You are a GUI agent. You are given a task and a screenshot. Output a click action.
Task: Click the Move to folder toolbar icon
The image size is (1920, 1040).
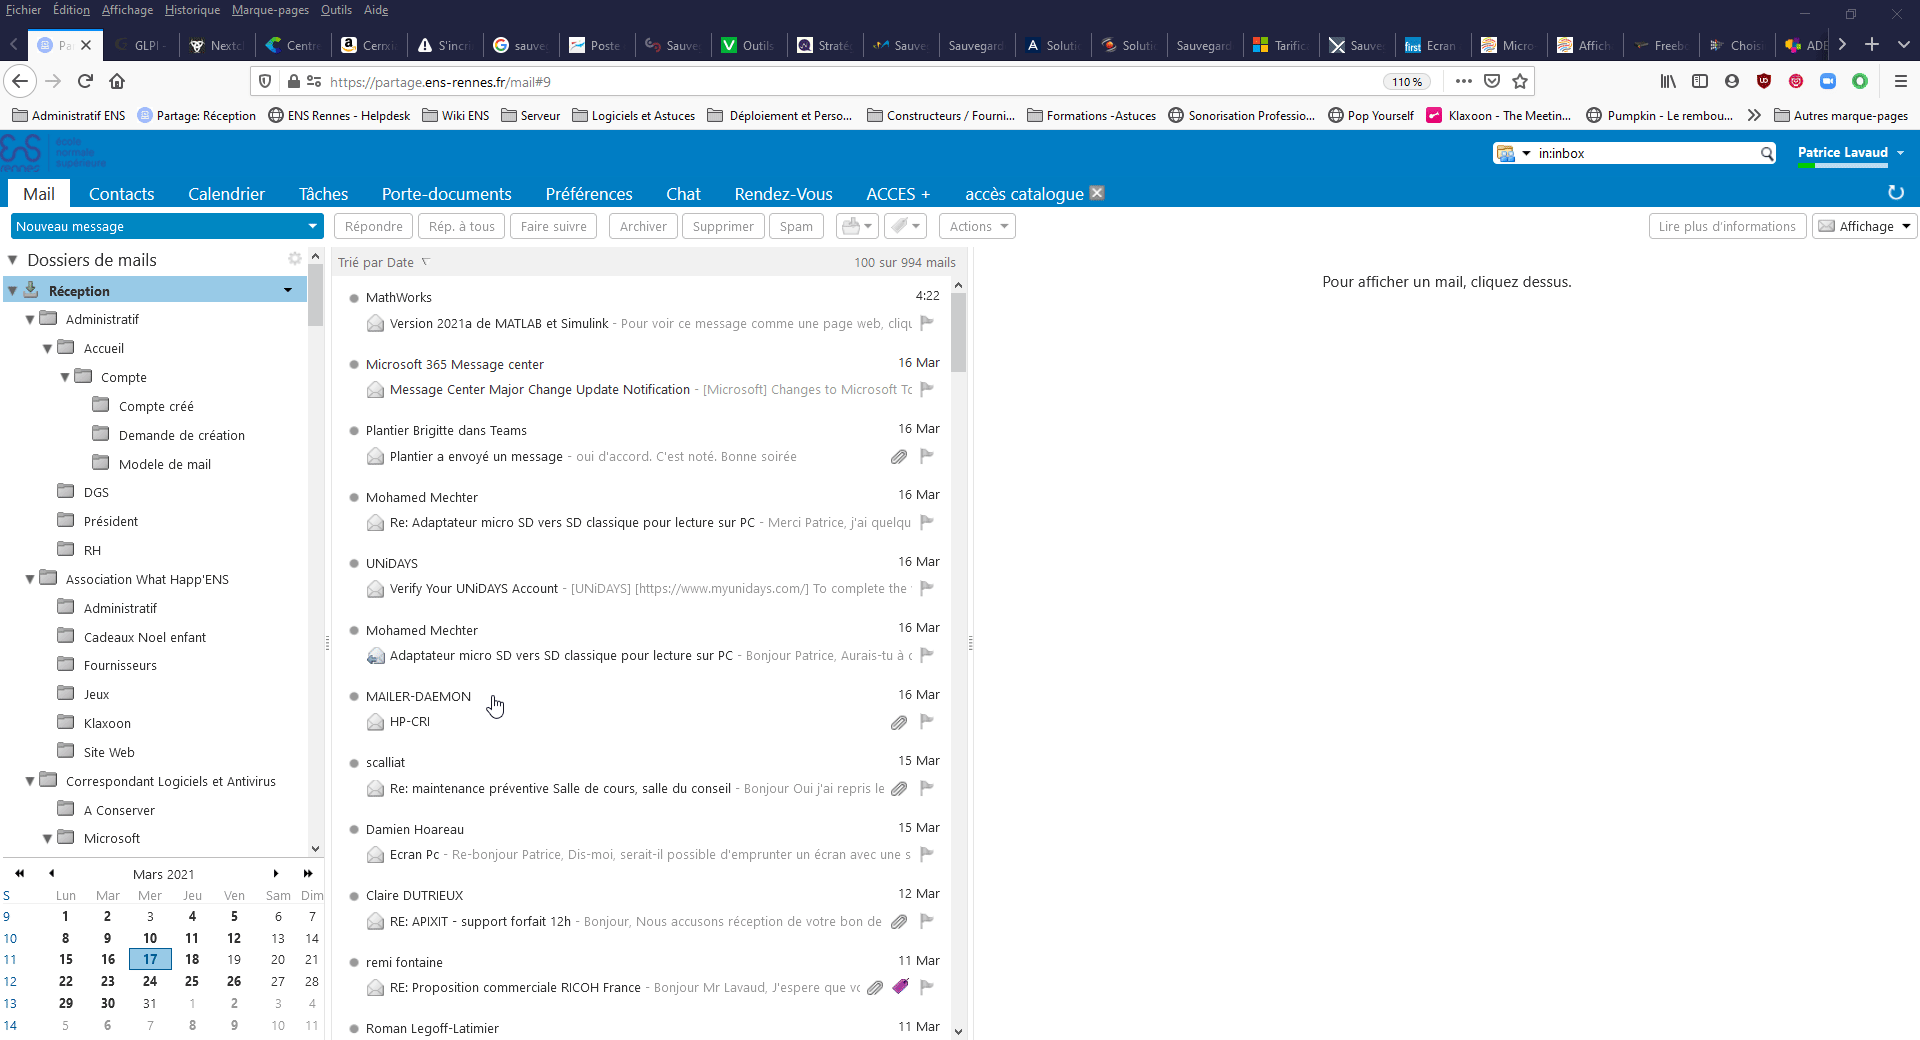(x=856, y=227)
